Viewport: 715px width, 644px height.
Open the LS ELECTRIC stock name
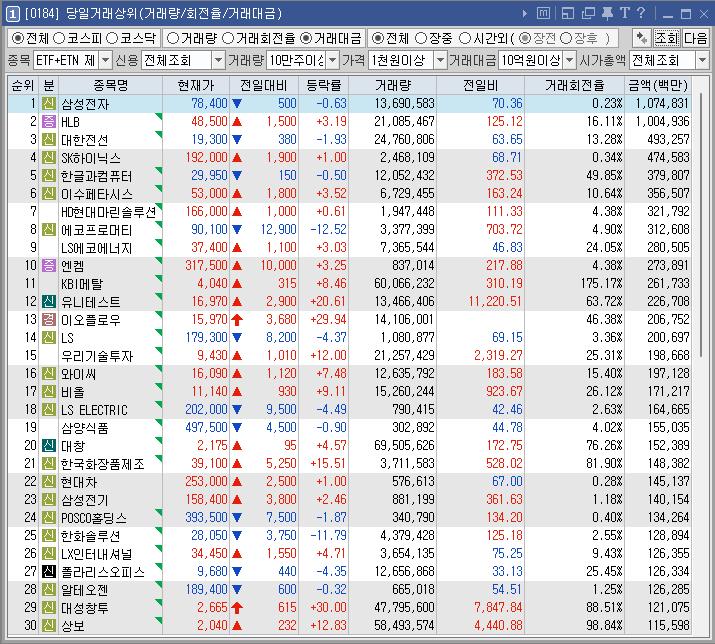click(x=94, y=410)
